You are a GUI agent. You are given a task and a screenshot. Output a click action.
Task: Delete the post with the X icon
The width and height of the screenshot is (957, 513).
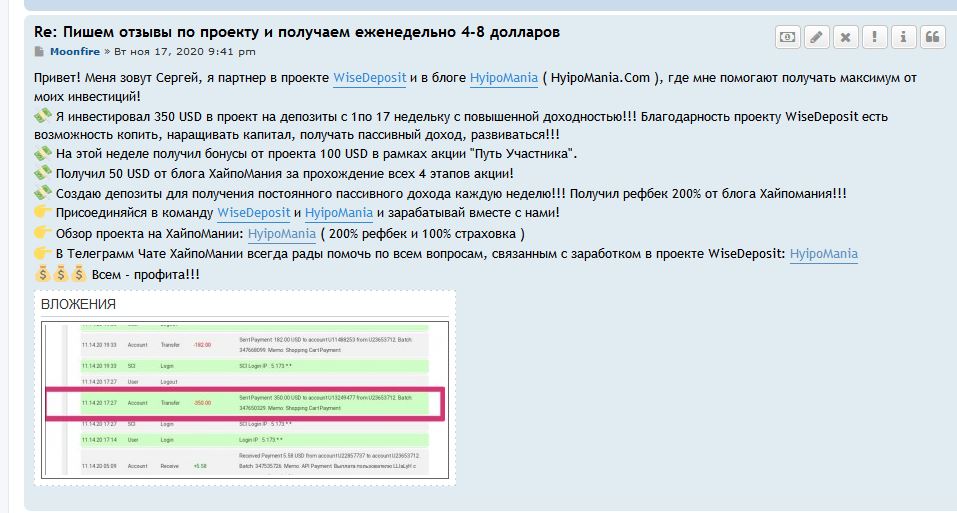pyautogui.click(x=846, y=37)
